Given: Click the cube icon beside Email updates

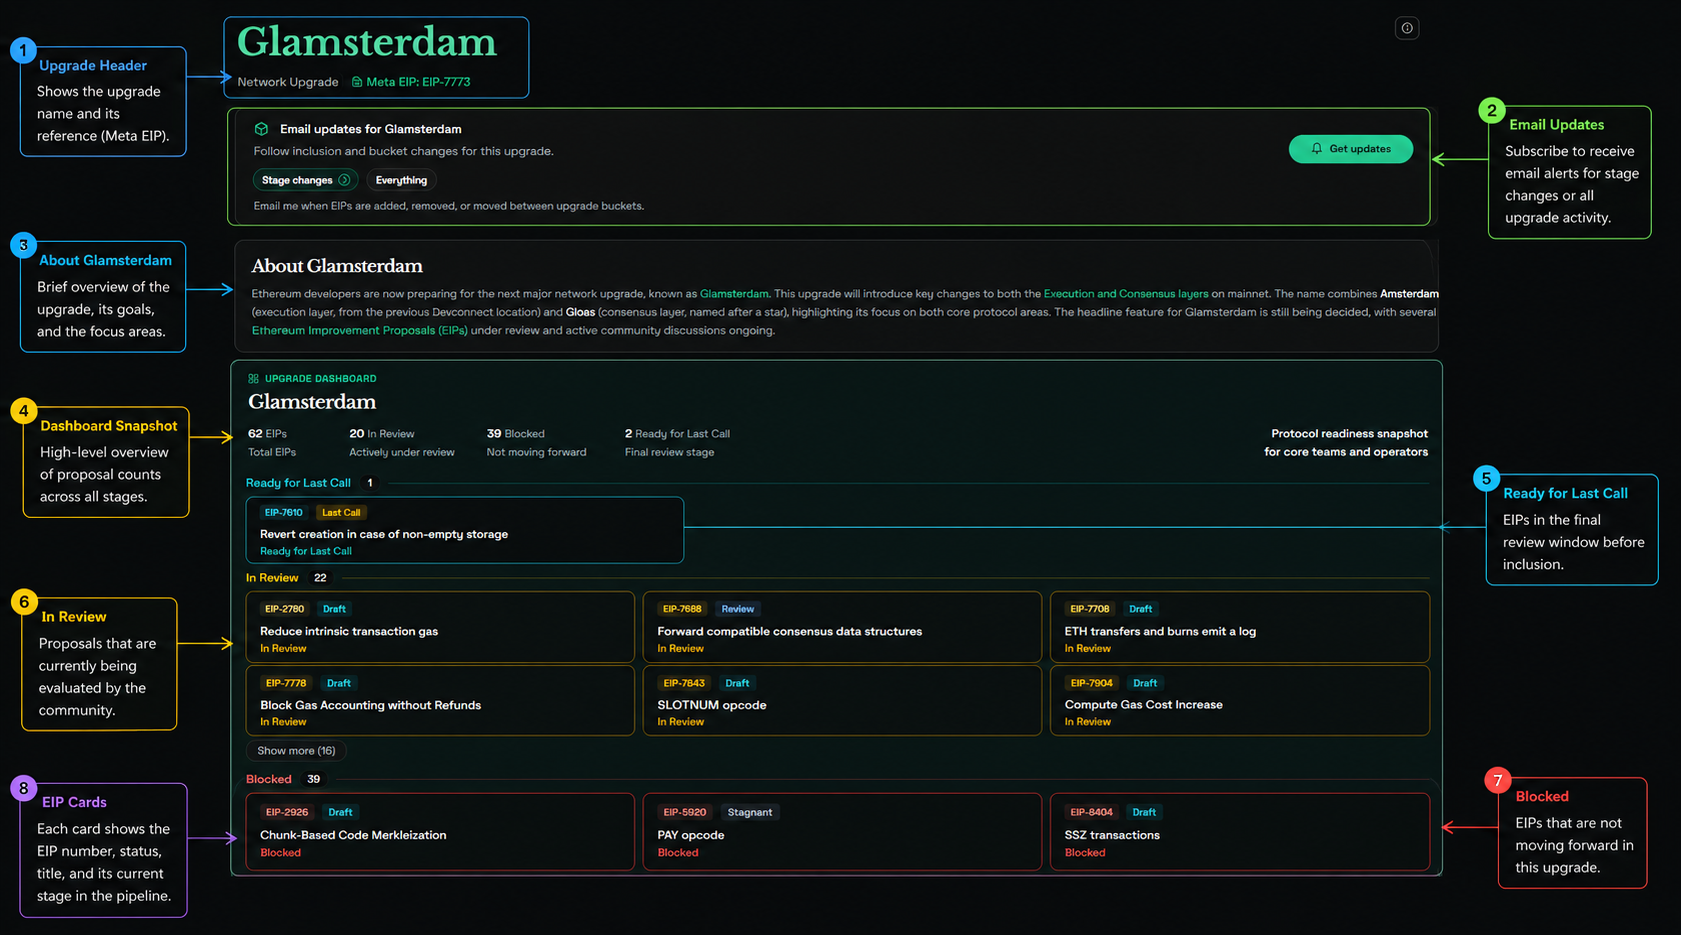Looking at the screenshot, I should click(261, 129).
